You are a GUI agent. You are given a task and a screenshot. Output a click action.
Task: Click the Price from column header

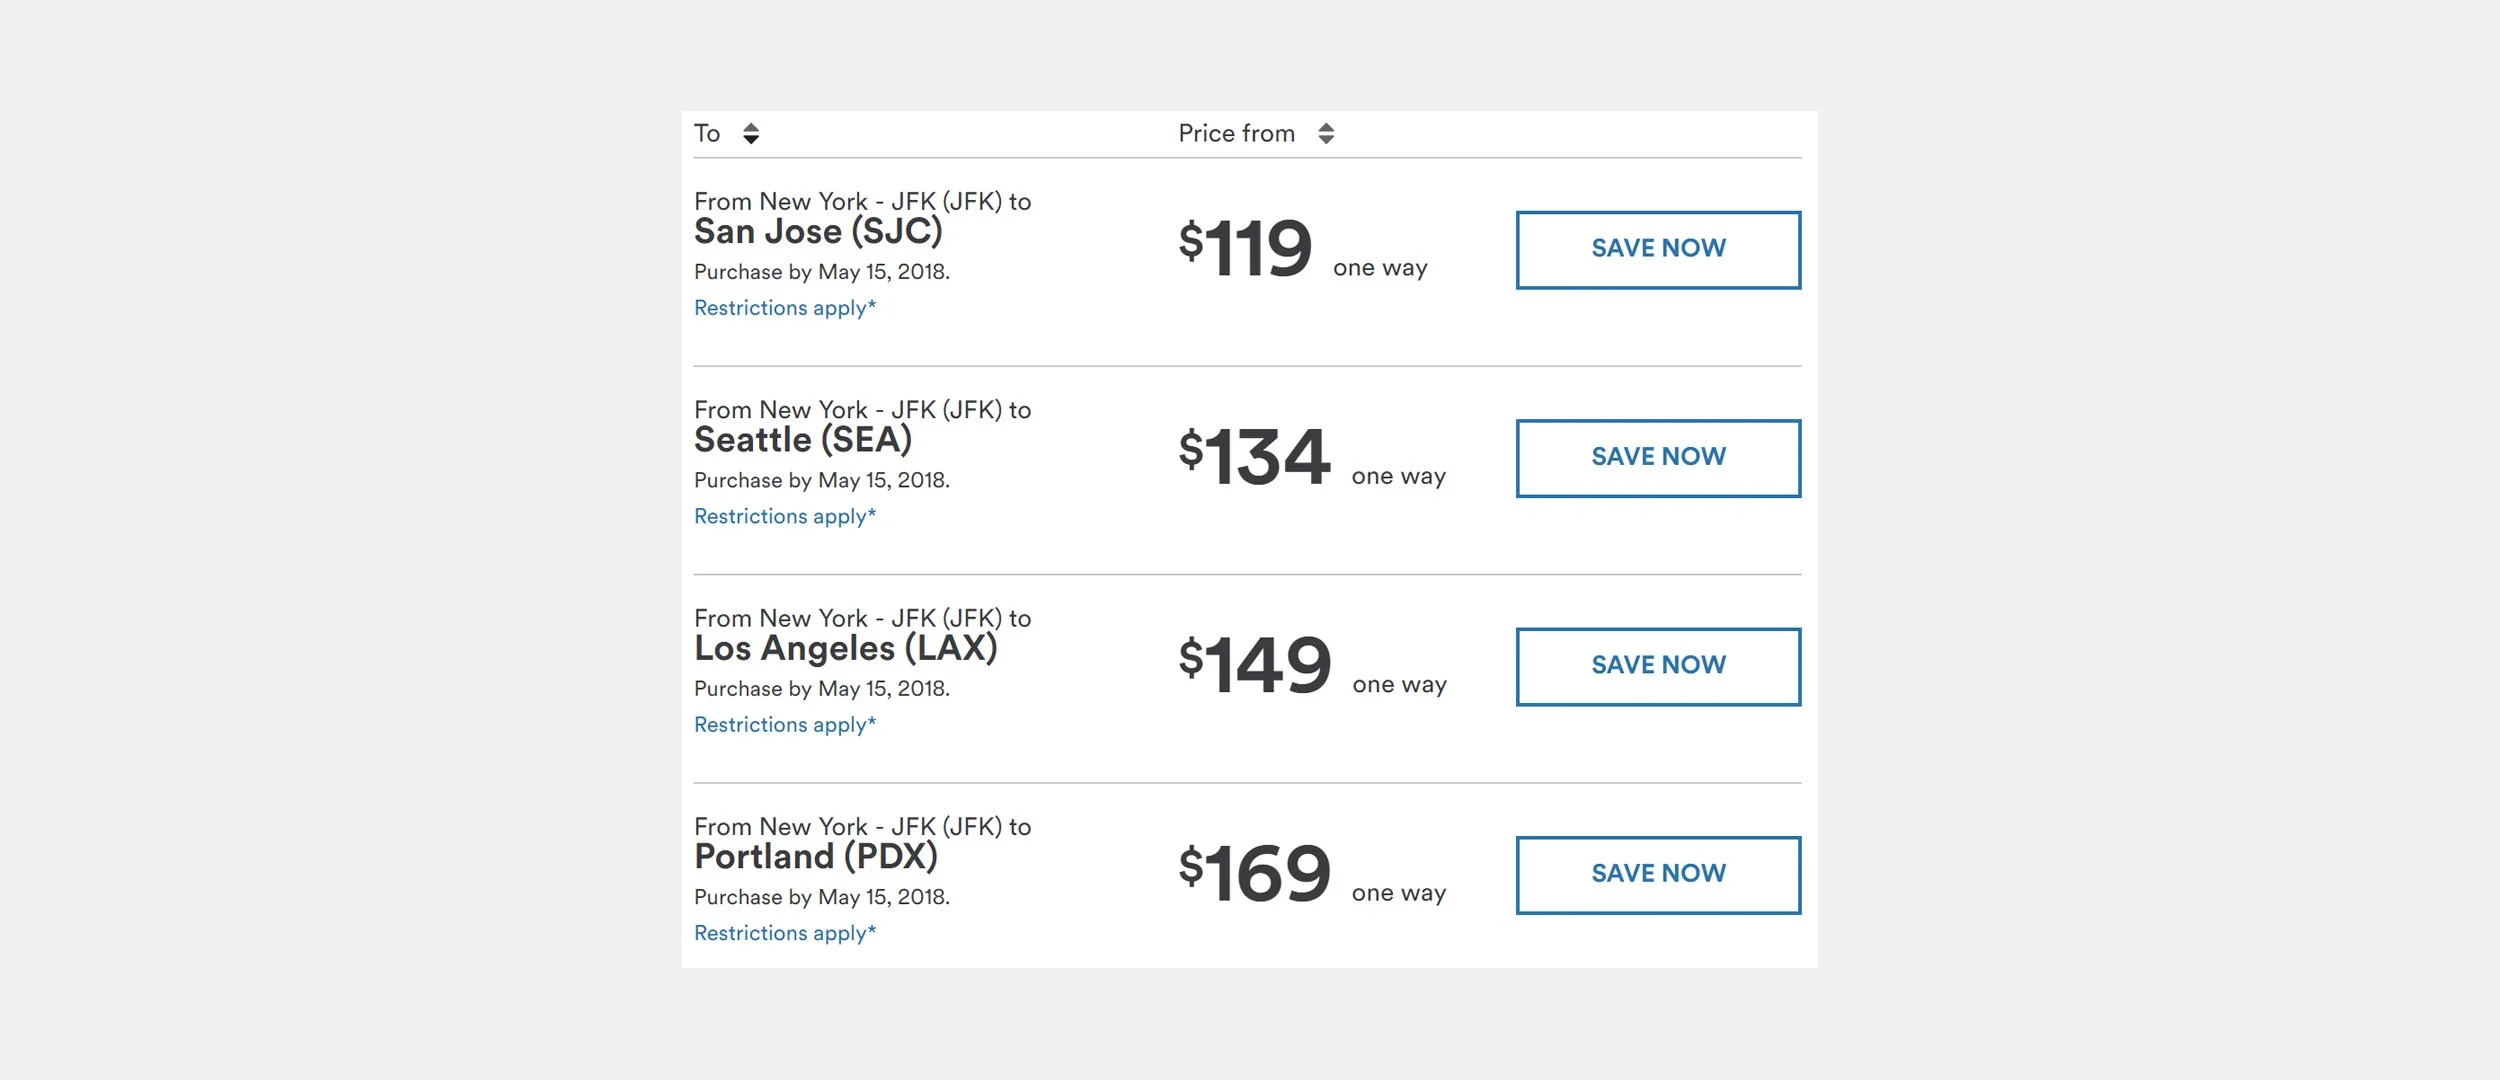[1236, 133]
